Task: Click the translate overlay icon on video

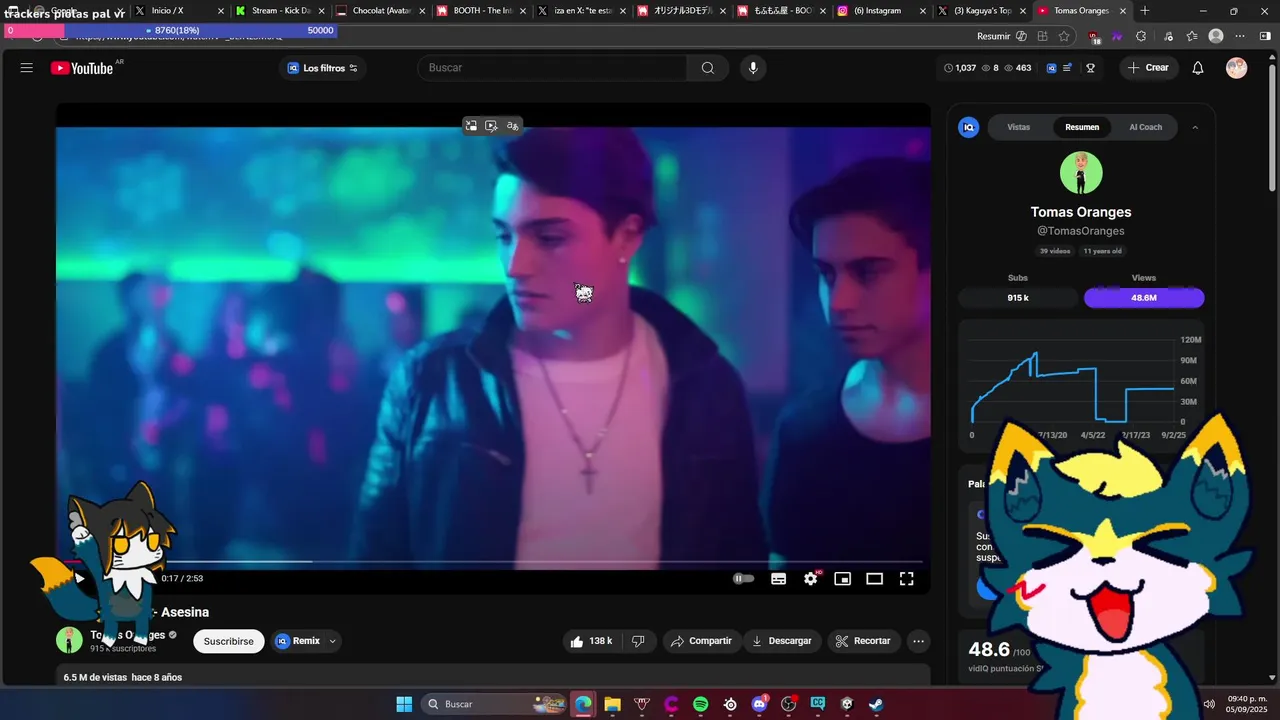Action: [x=512, y=126]
